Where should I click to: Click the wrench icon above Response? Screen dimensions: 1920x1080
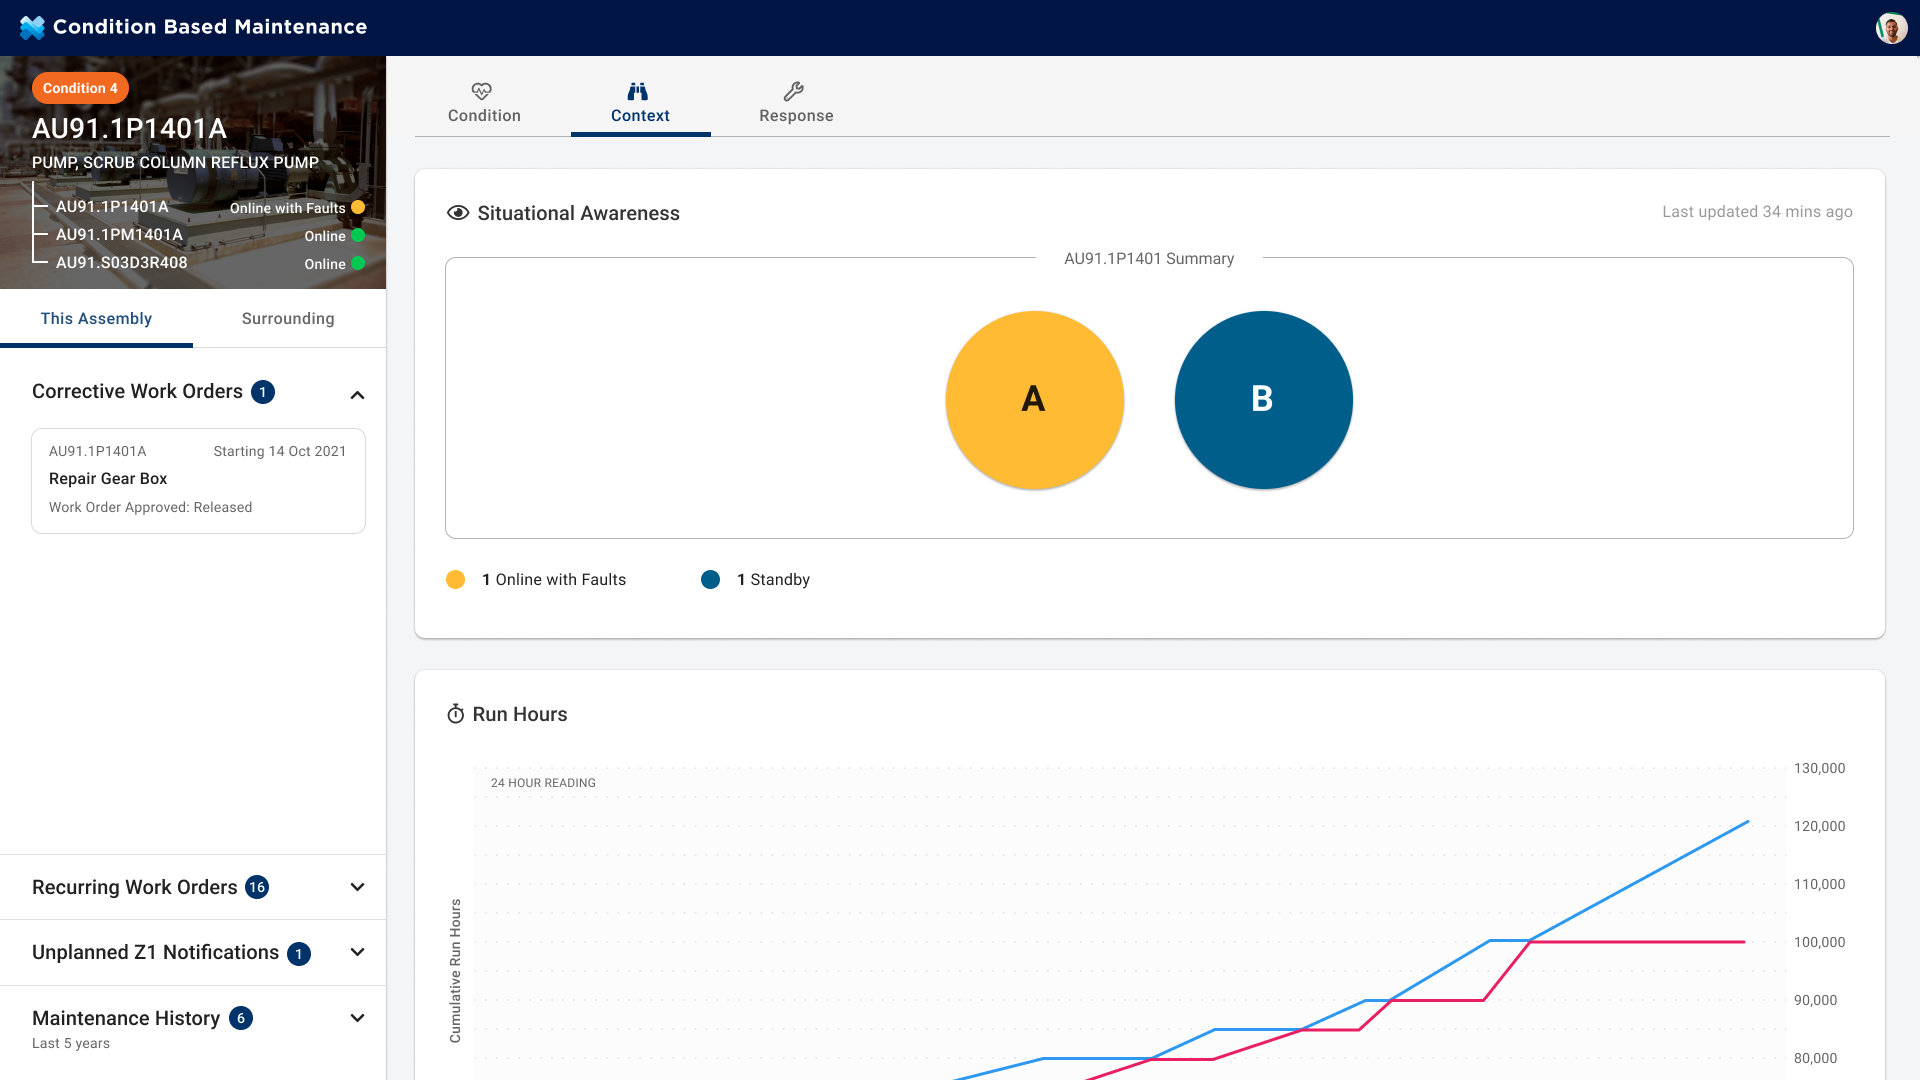tap(794, 91)
